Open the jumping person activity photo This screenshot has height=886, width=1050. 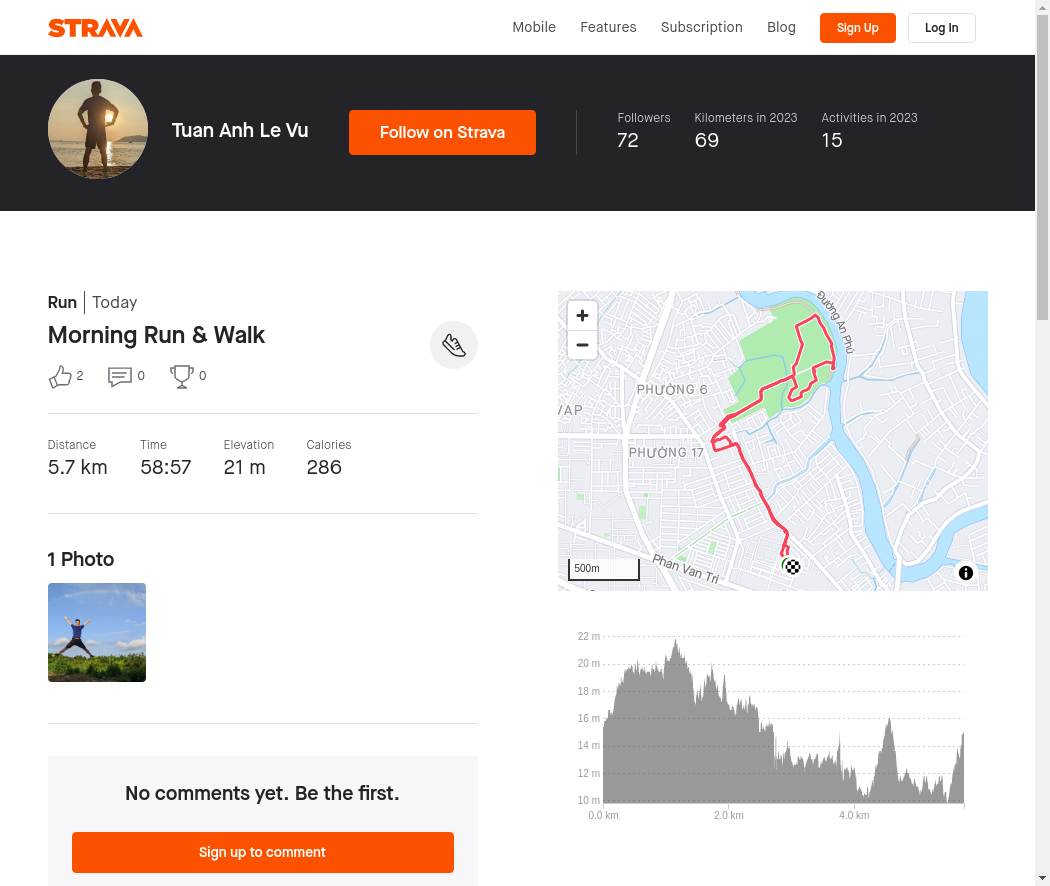coord(97,632)
